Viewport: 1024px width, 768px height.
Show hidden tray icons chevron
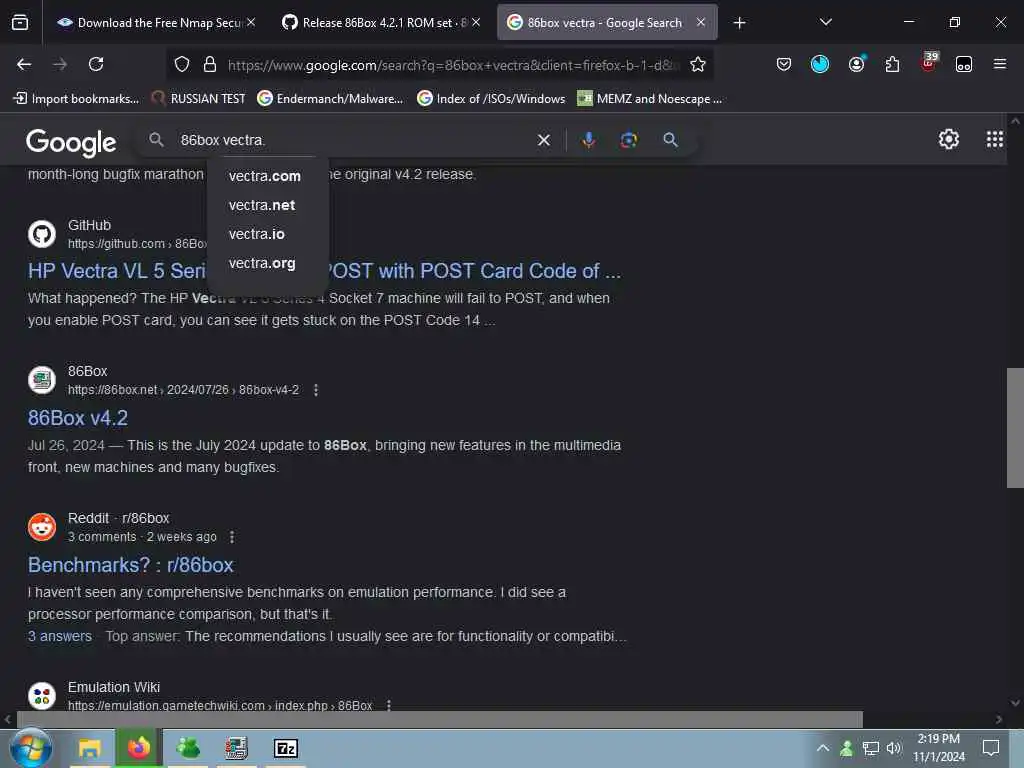[x=823, y=748]
